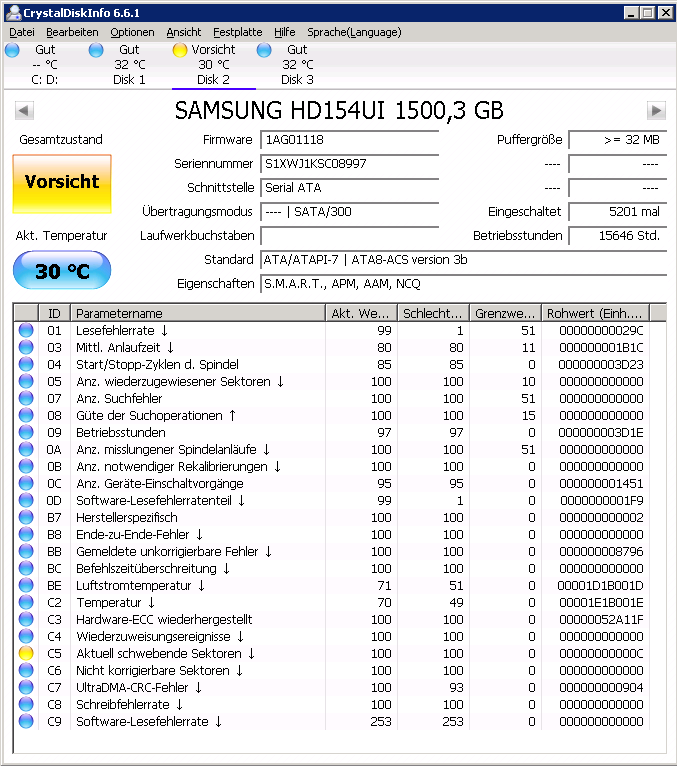Click the Schnittstelle field Serial ATA
677x766 pixels.
[349, 188]
